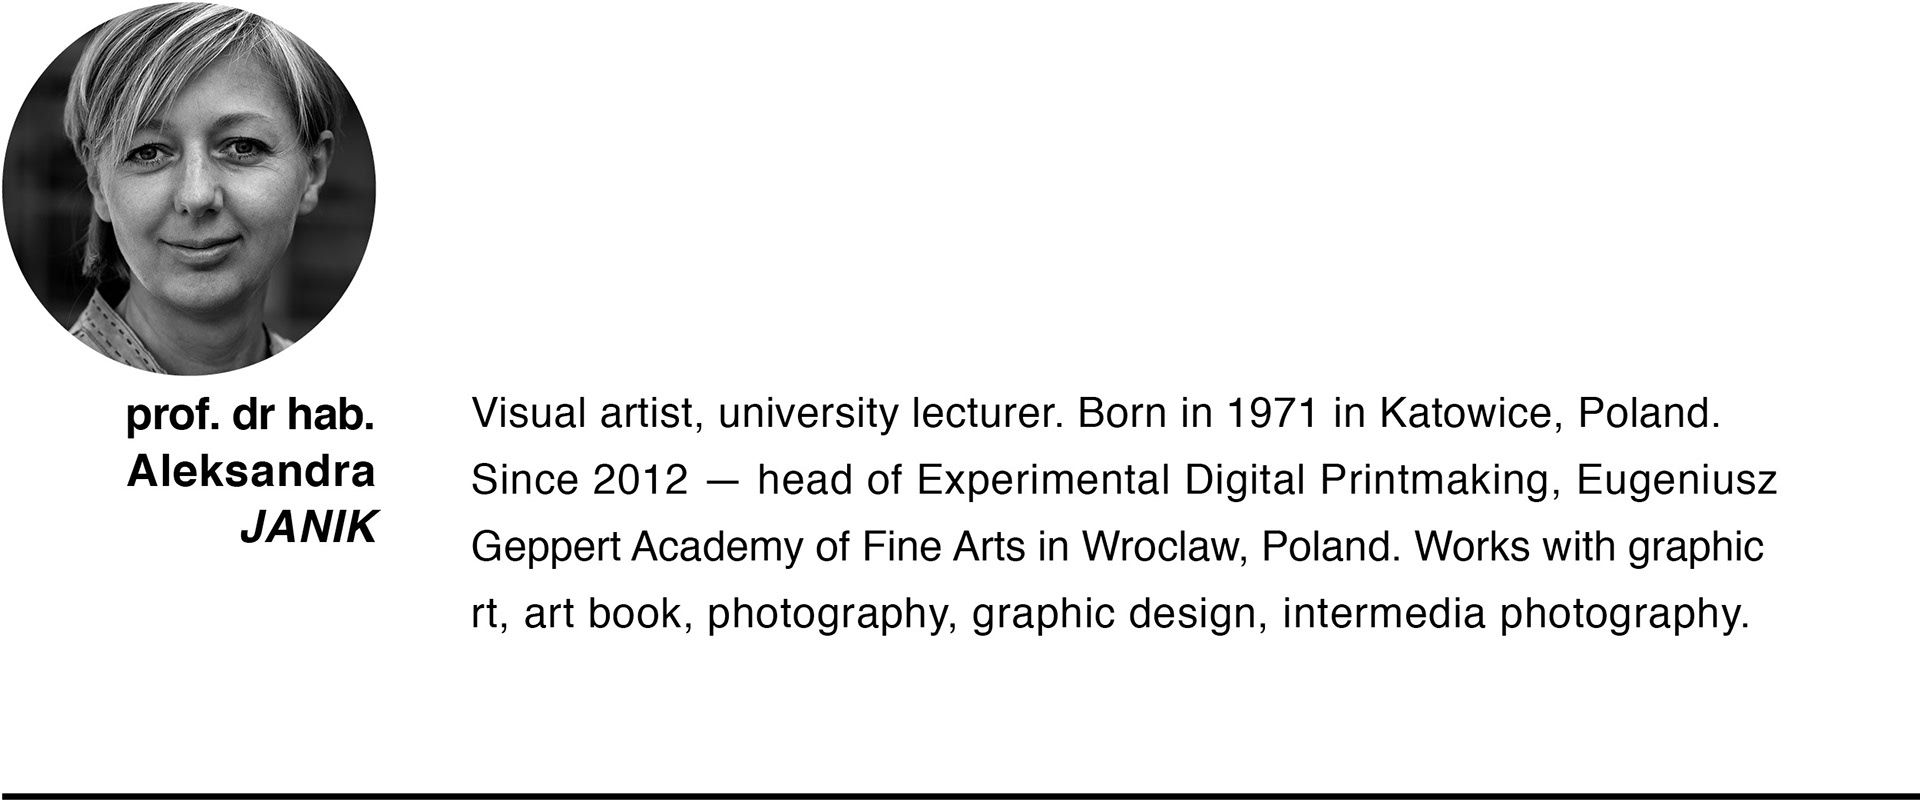Screen dimensions: 1920x800
Task: Click the circular portrait photo
Action: 189,188
